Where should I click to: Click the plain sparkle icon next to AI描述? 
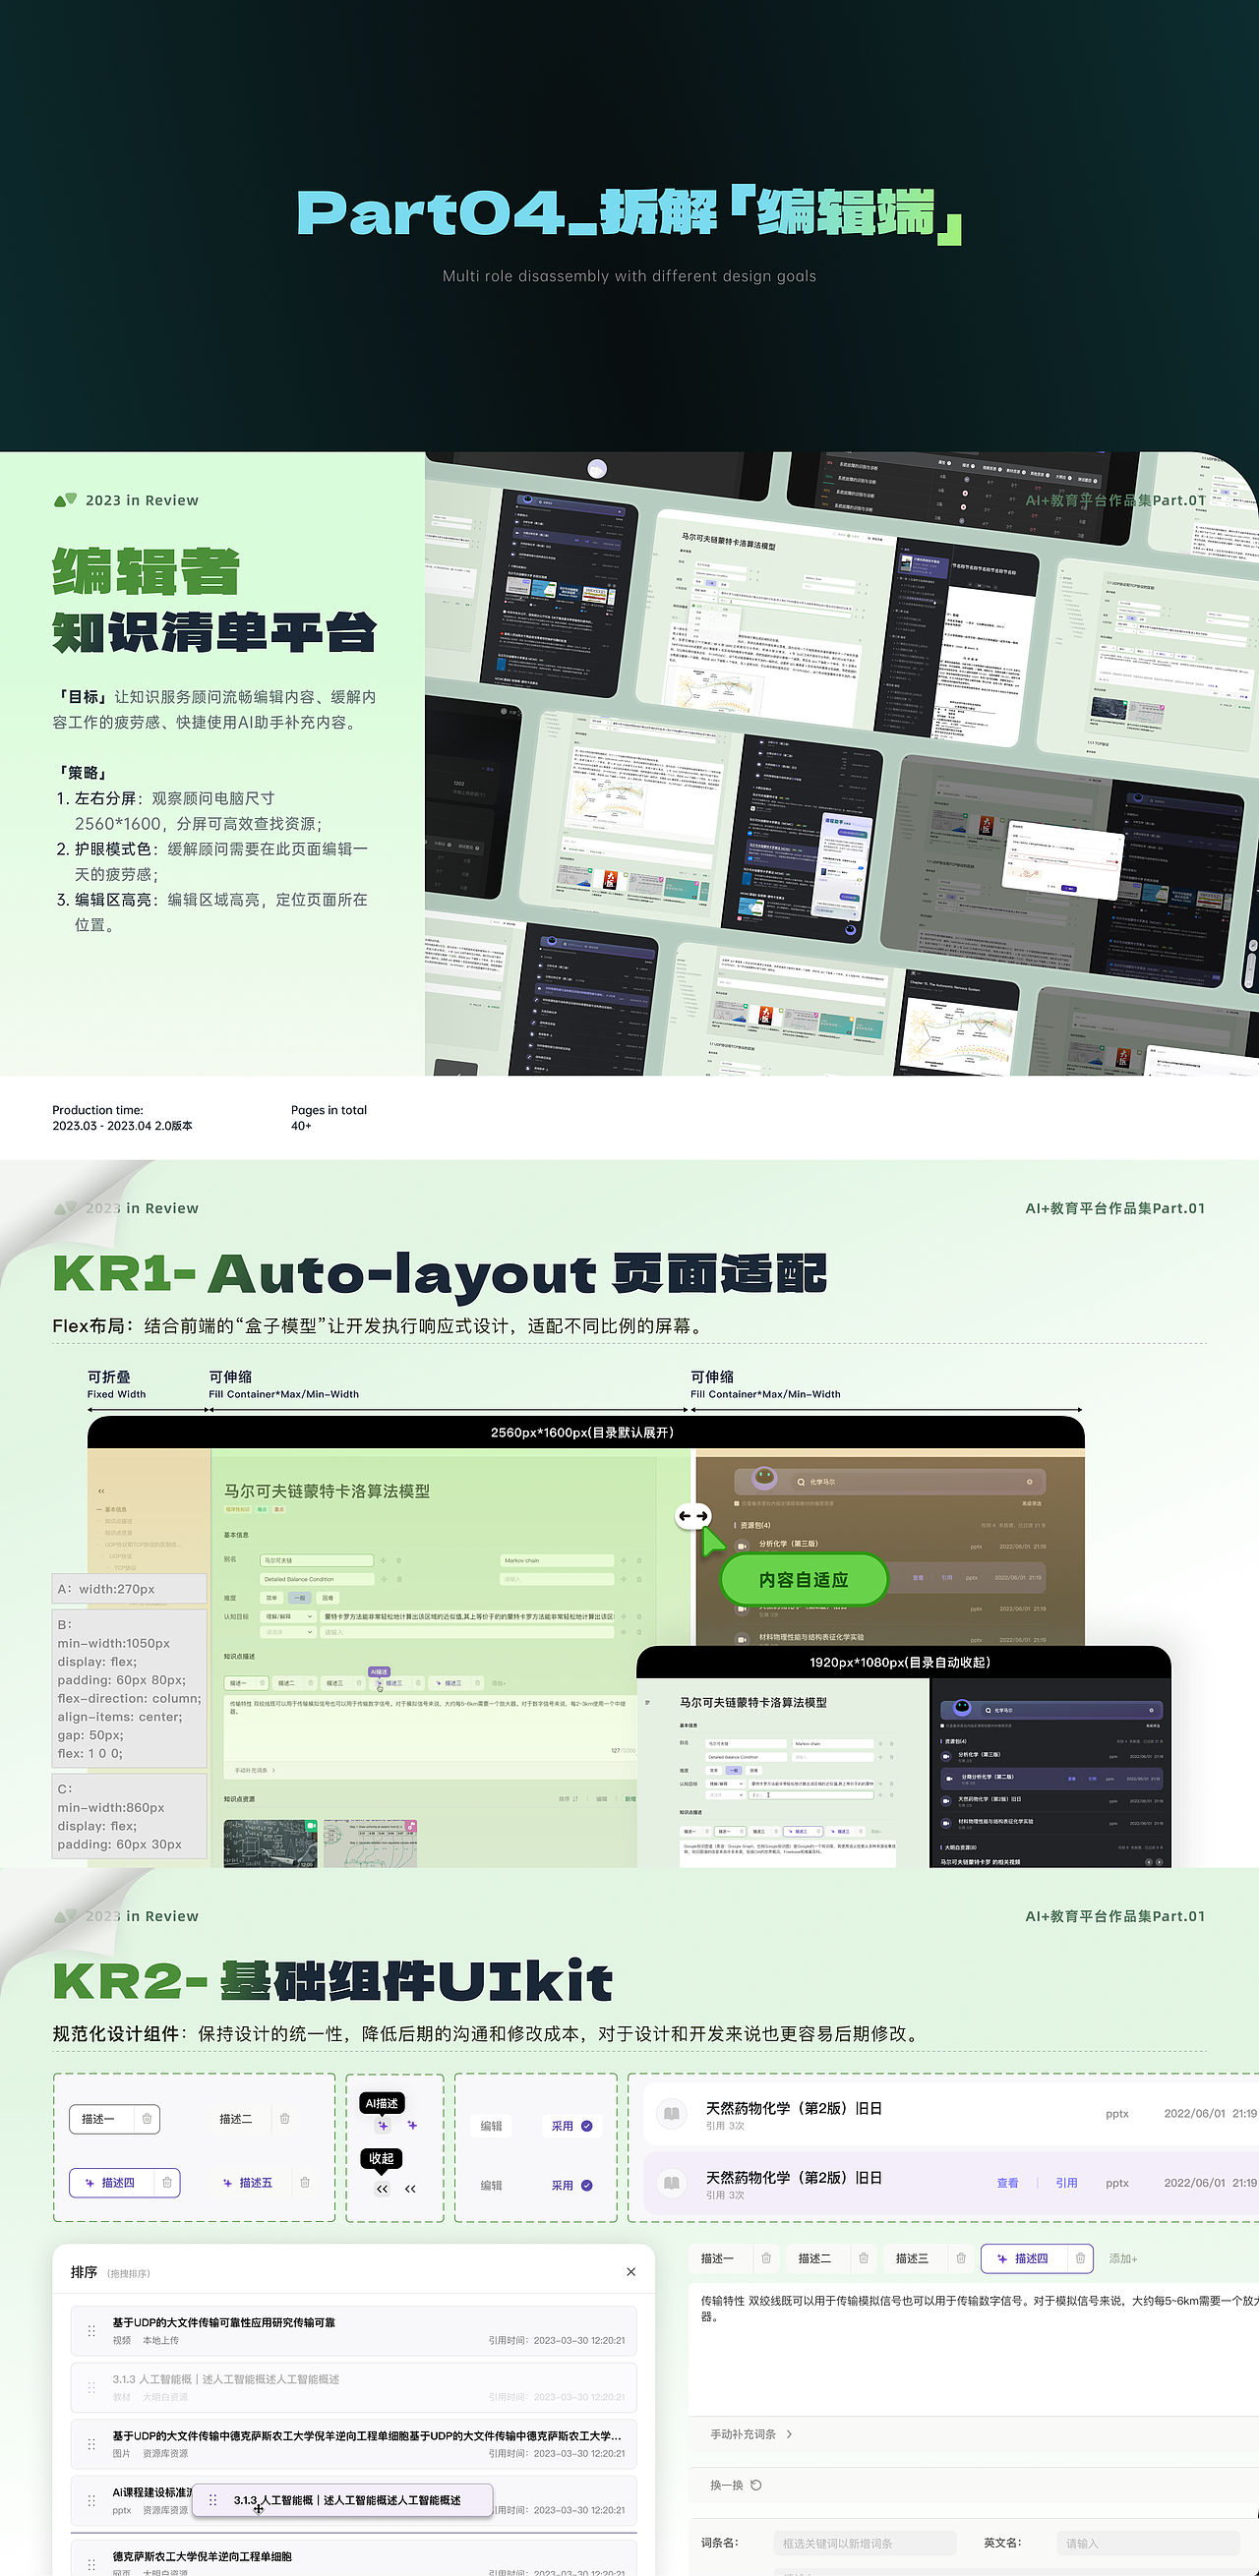pos(412,2125)
